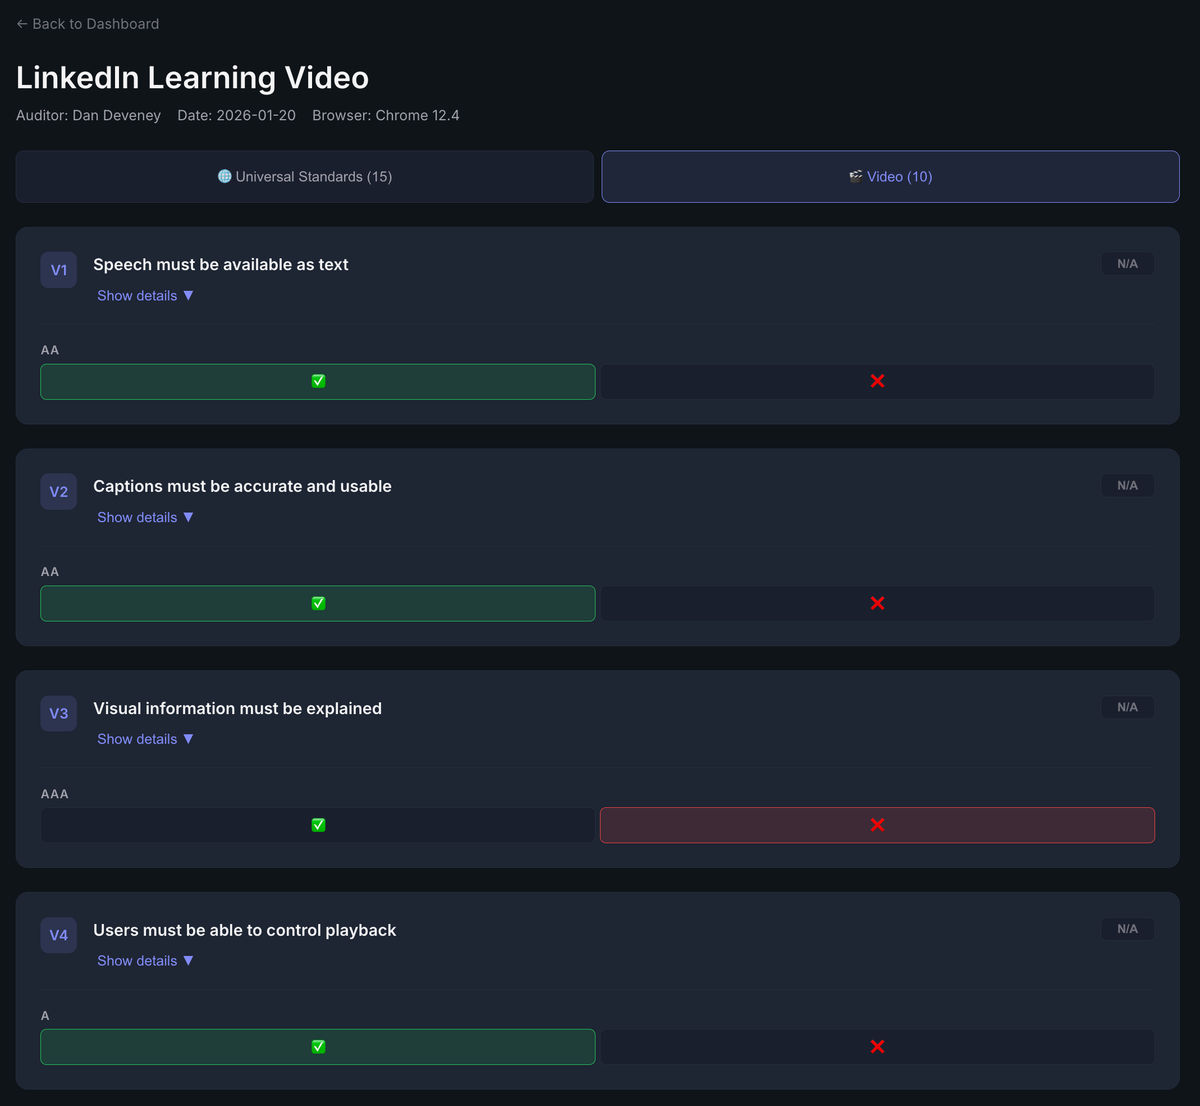The height and width of the screenshot is (1106, 1200).
Task: Select fail X for V2 Captions criterion
Action: (877, 604)
